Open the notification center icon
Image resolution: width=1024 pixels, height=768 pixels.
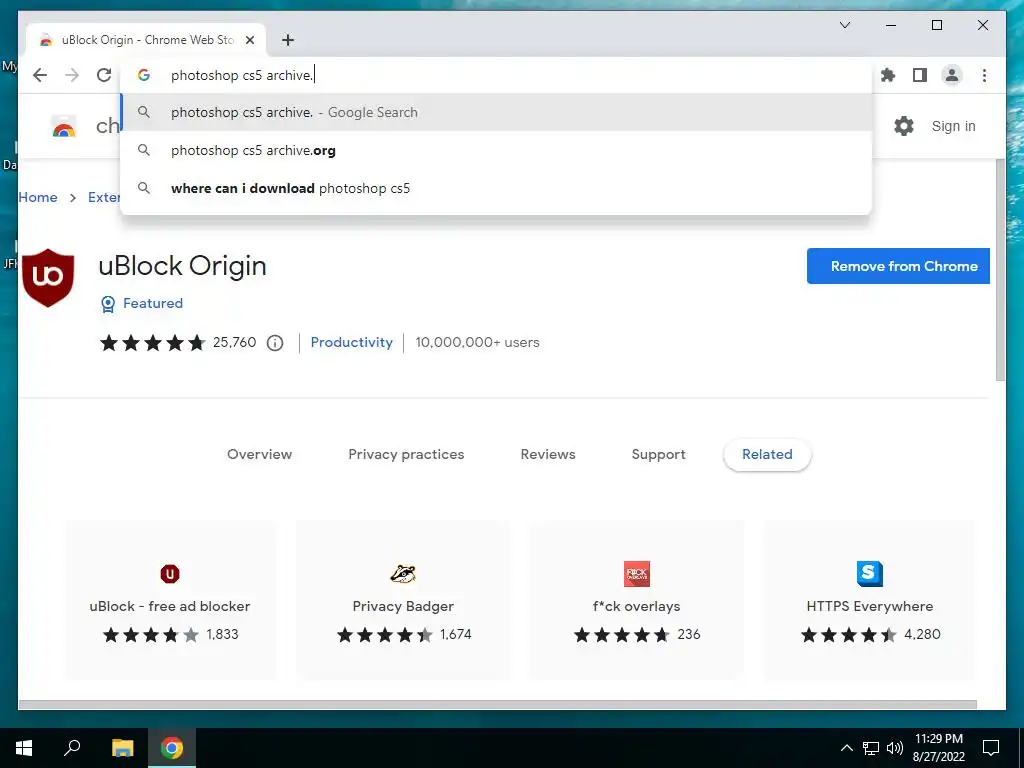991,748
